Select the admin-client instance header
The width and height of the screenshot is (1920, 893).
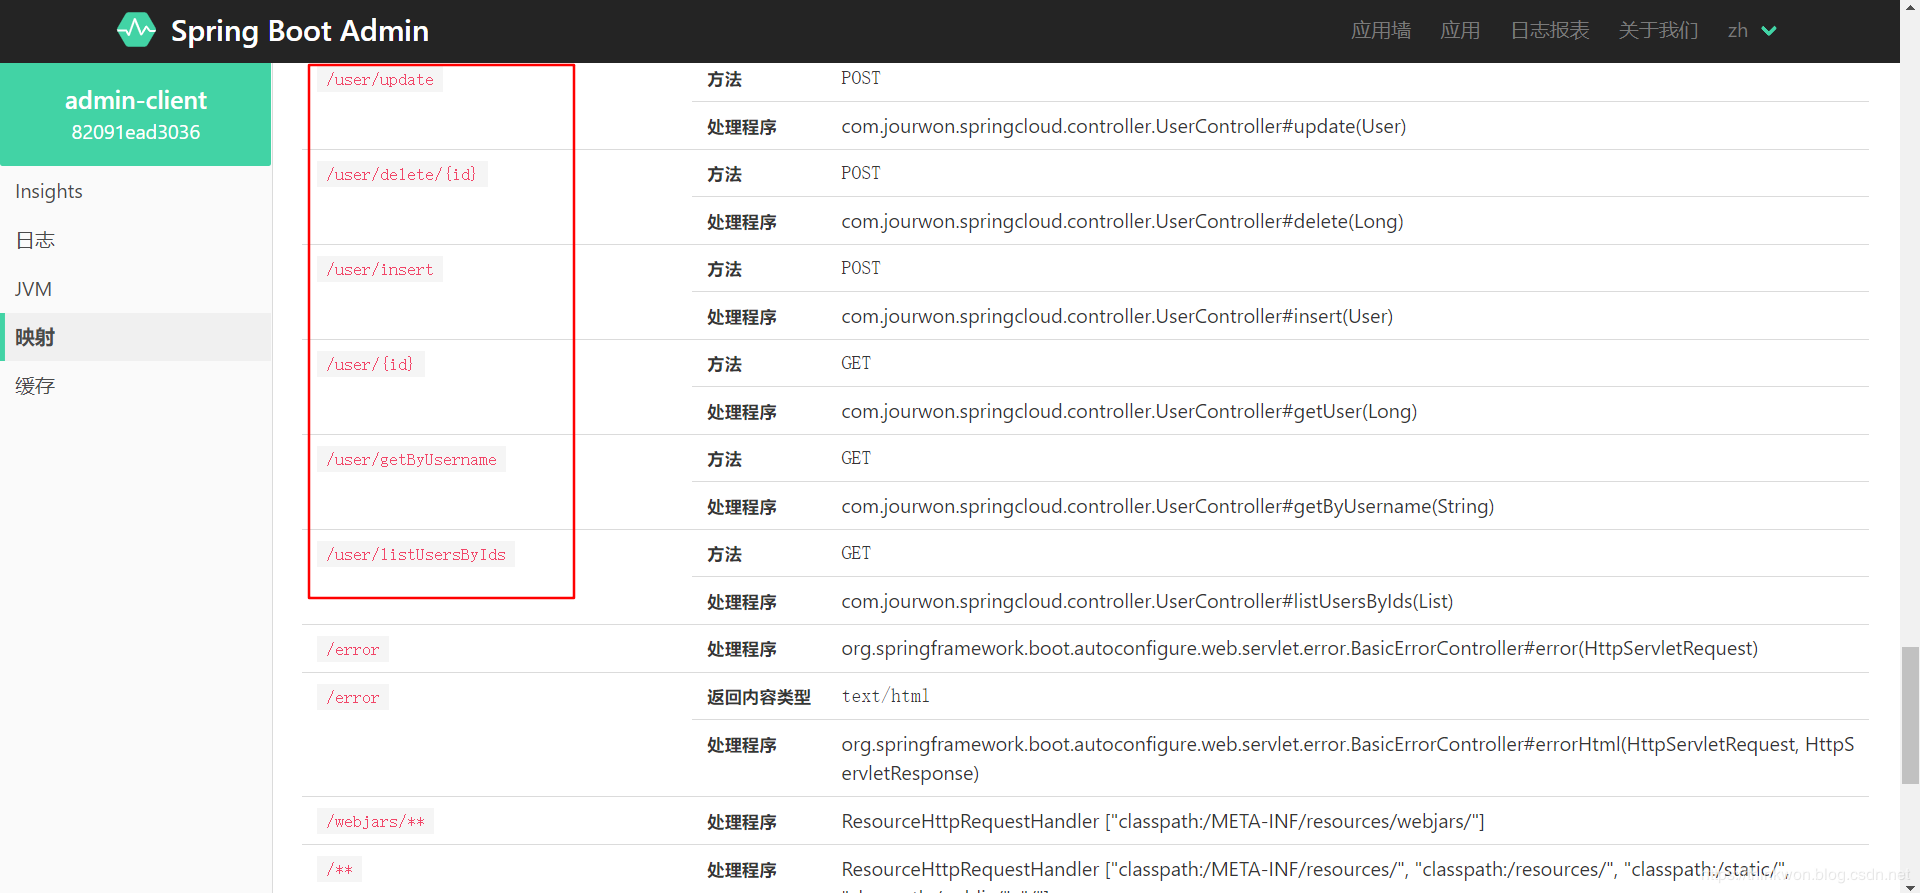(136, 114)
